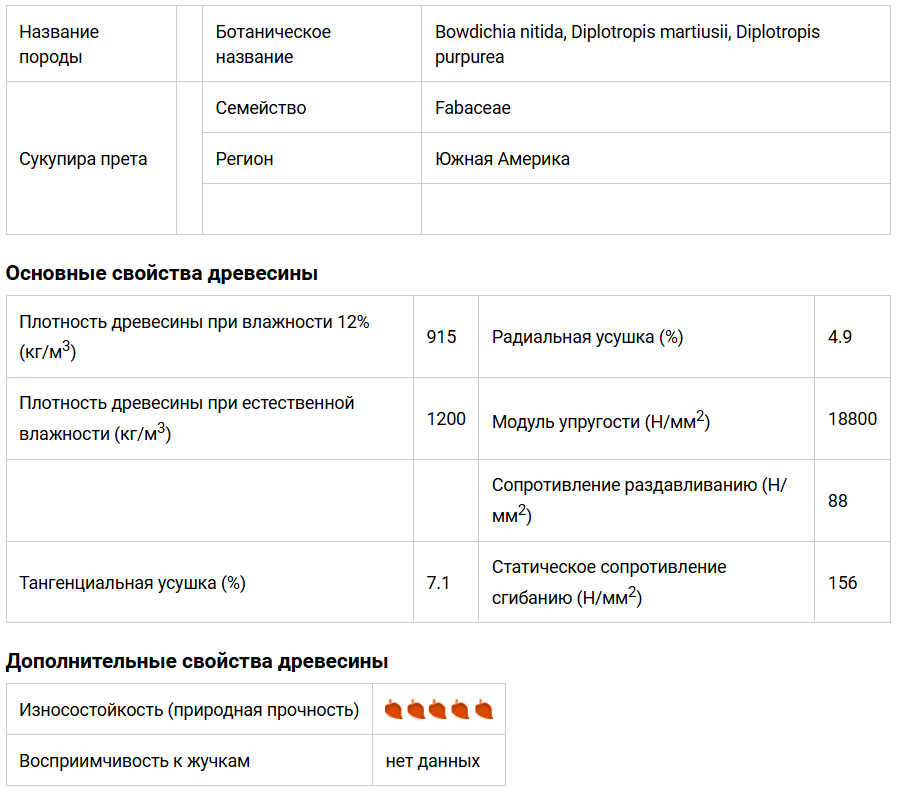Click the natural moisture density value 1200
The height and width of the screenshot is (797, 897).
tap(446, 419)
